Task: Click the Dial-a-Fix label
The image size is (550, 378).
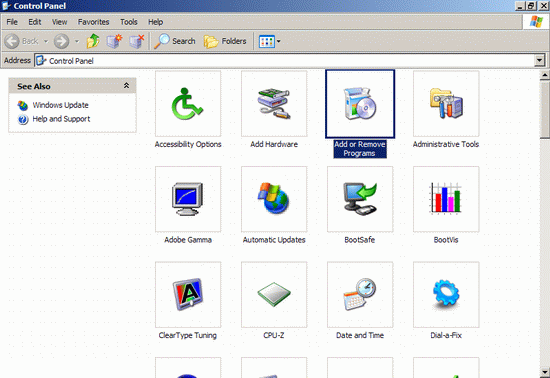Action: tap(446, 335)
